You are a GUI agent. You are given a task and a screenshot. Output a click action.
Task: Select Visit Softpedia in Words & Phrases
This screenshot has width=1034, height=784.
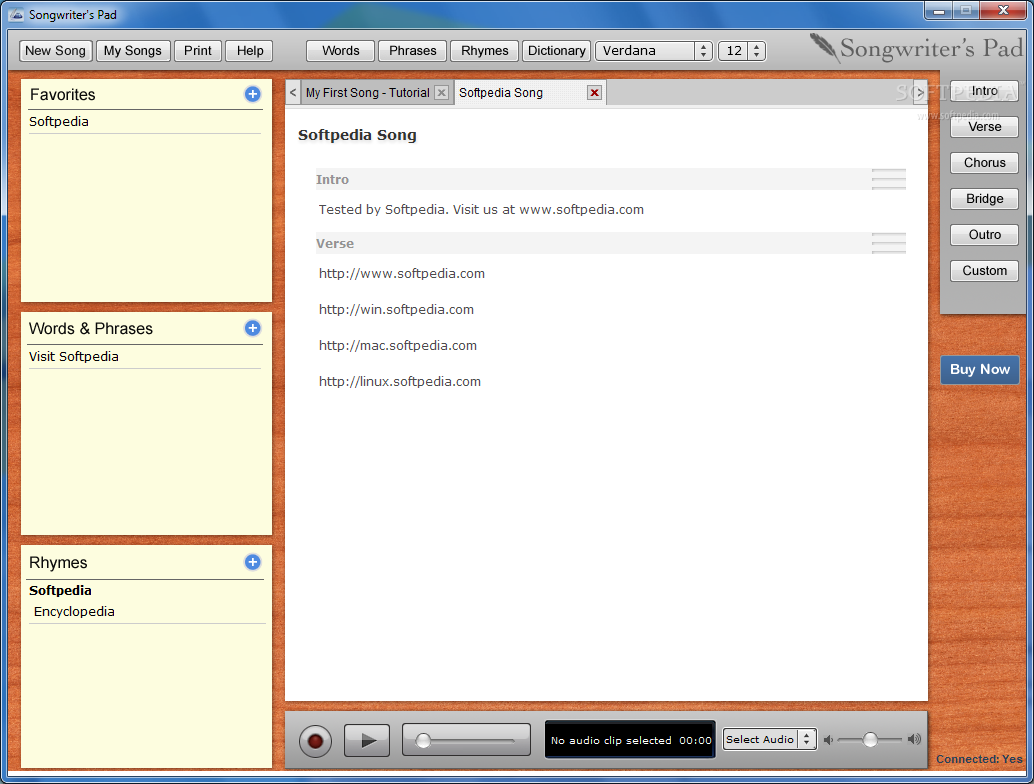74,356
